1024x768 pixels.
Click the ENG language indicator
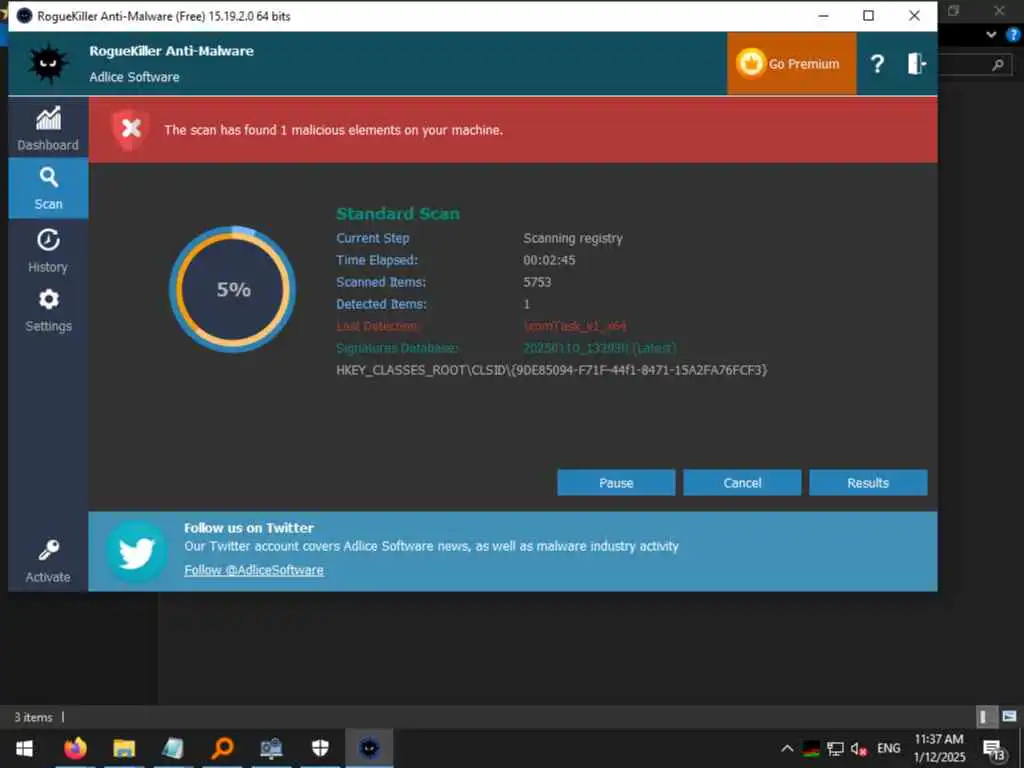(888, 748)
